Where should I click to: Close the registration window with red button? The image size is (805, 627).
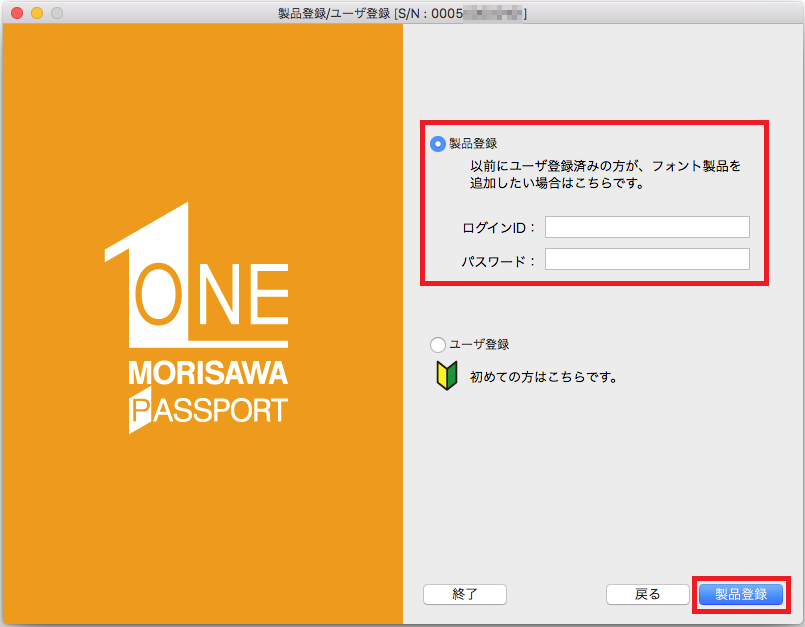click(x=16, y=13)
